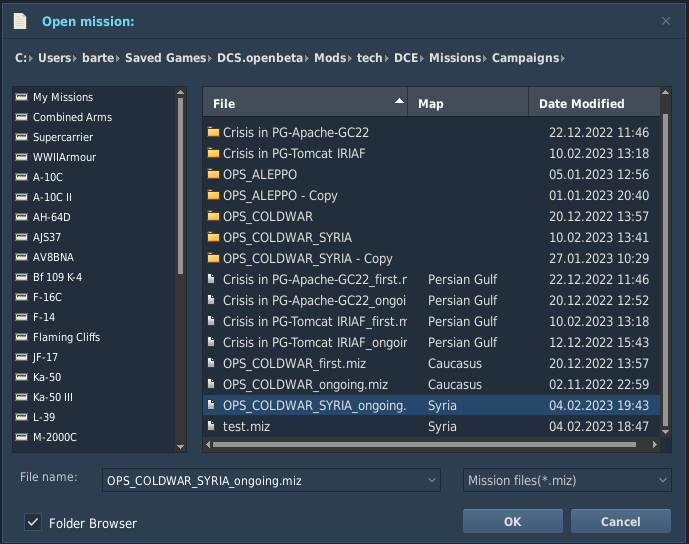Jump to the Missions breadcrumb folder
The width and height of the screenshot is (689, 544).
tap(455, 58)
